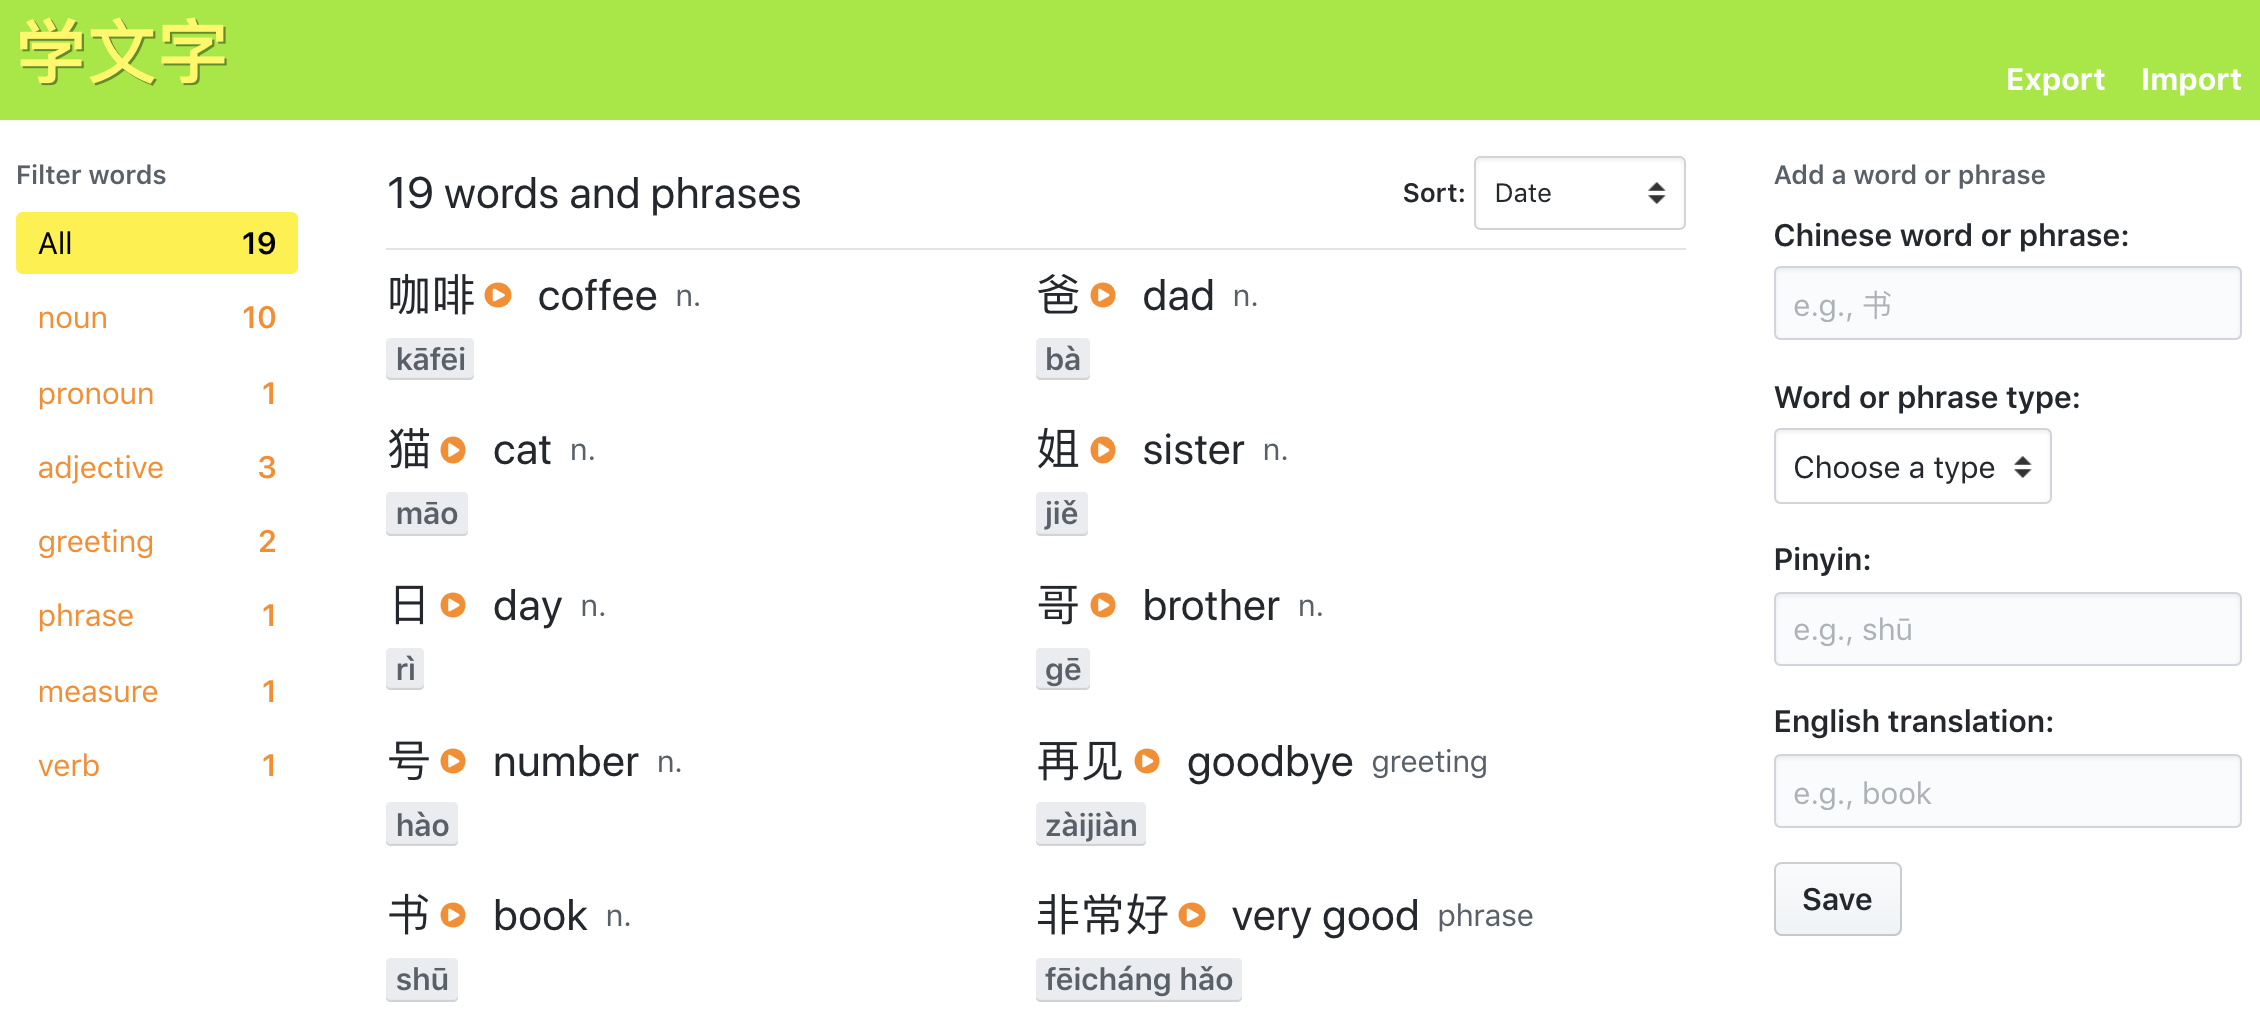Play pronunciation of dad (爸)

point(1103,295)
